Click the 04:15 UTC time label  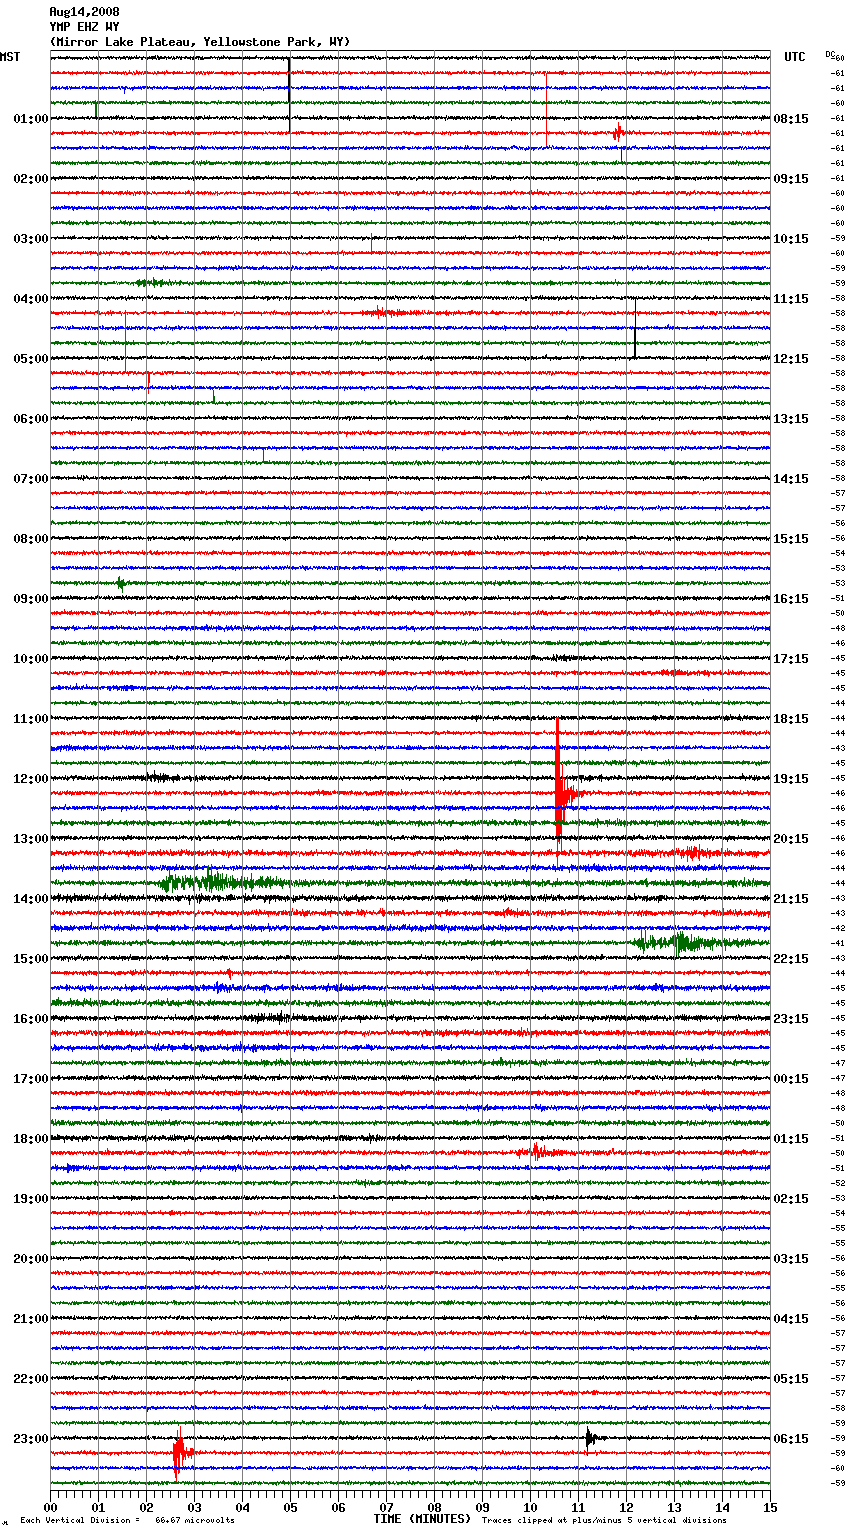point(791,1318)
